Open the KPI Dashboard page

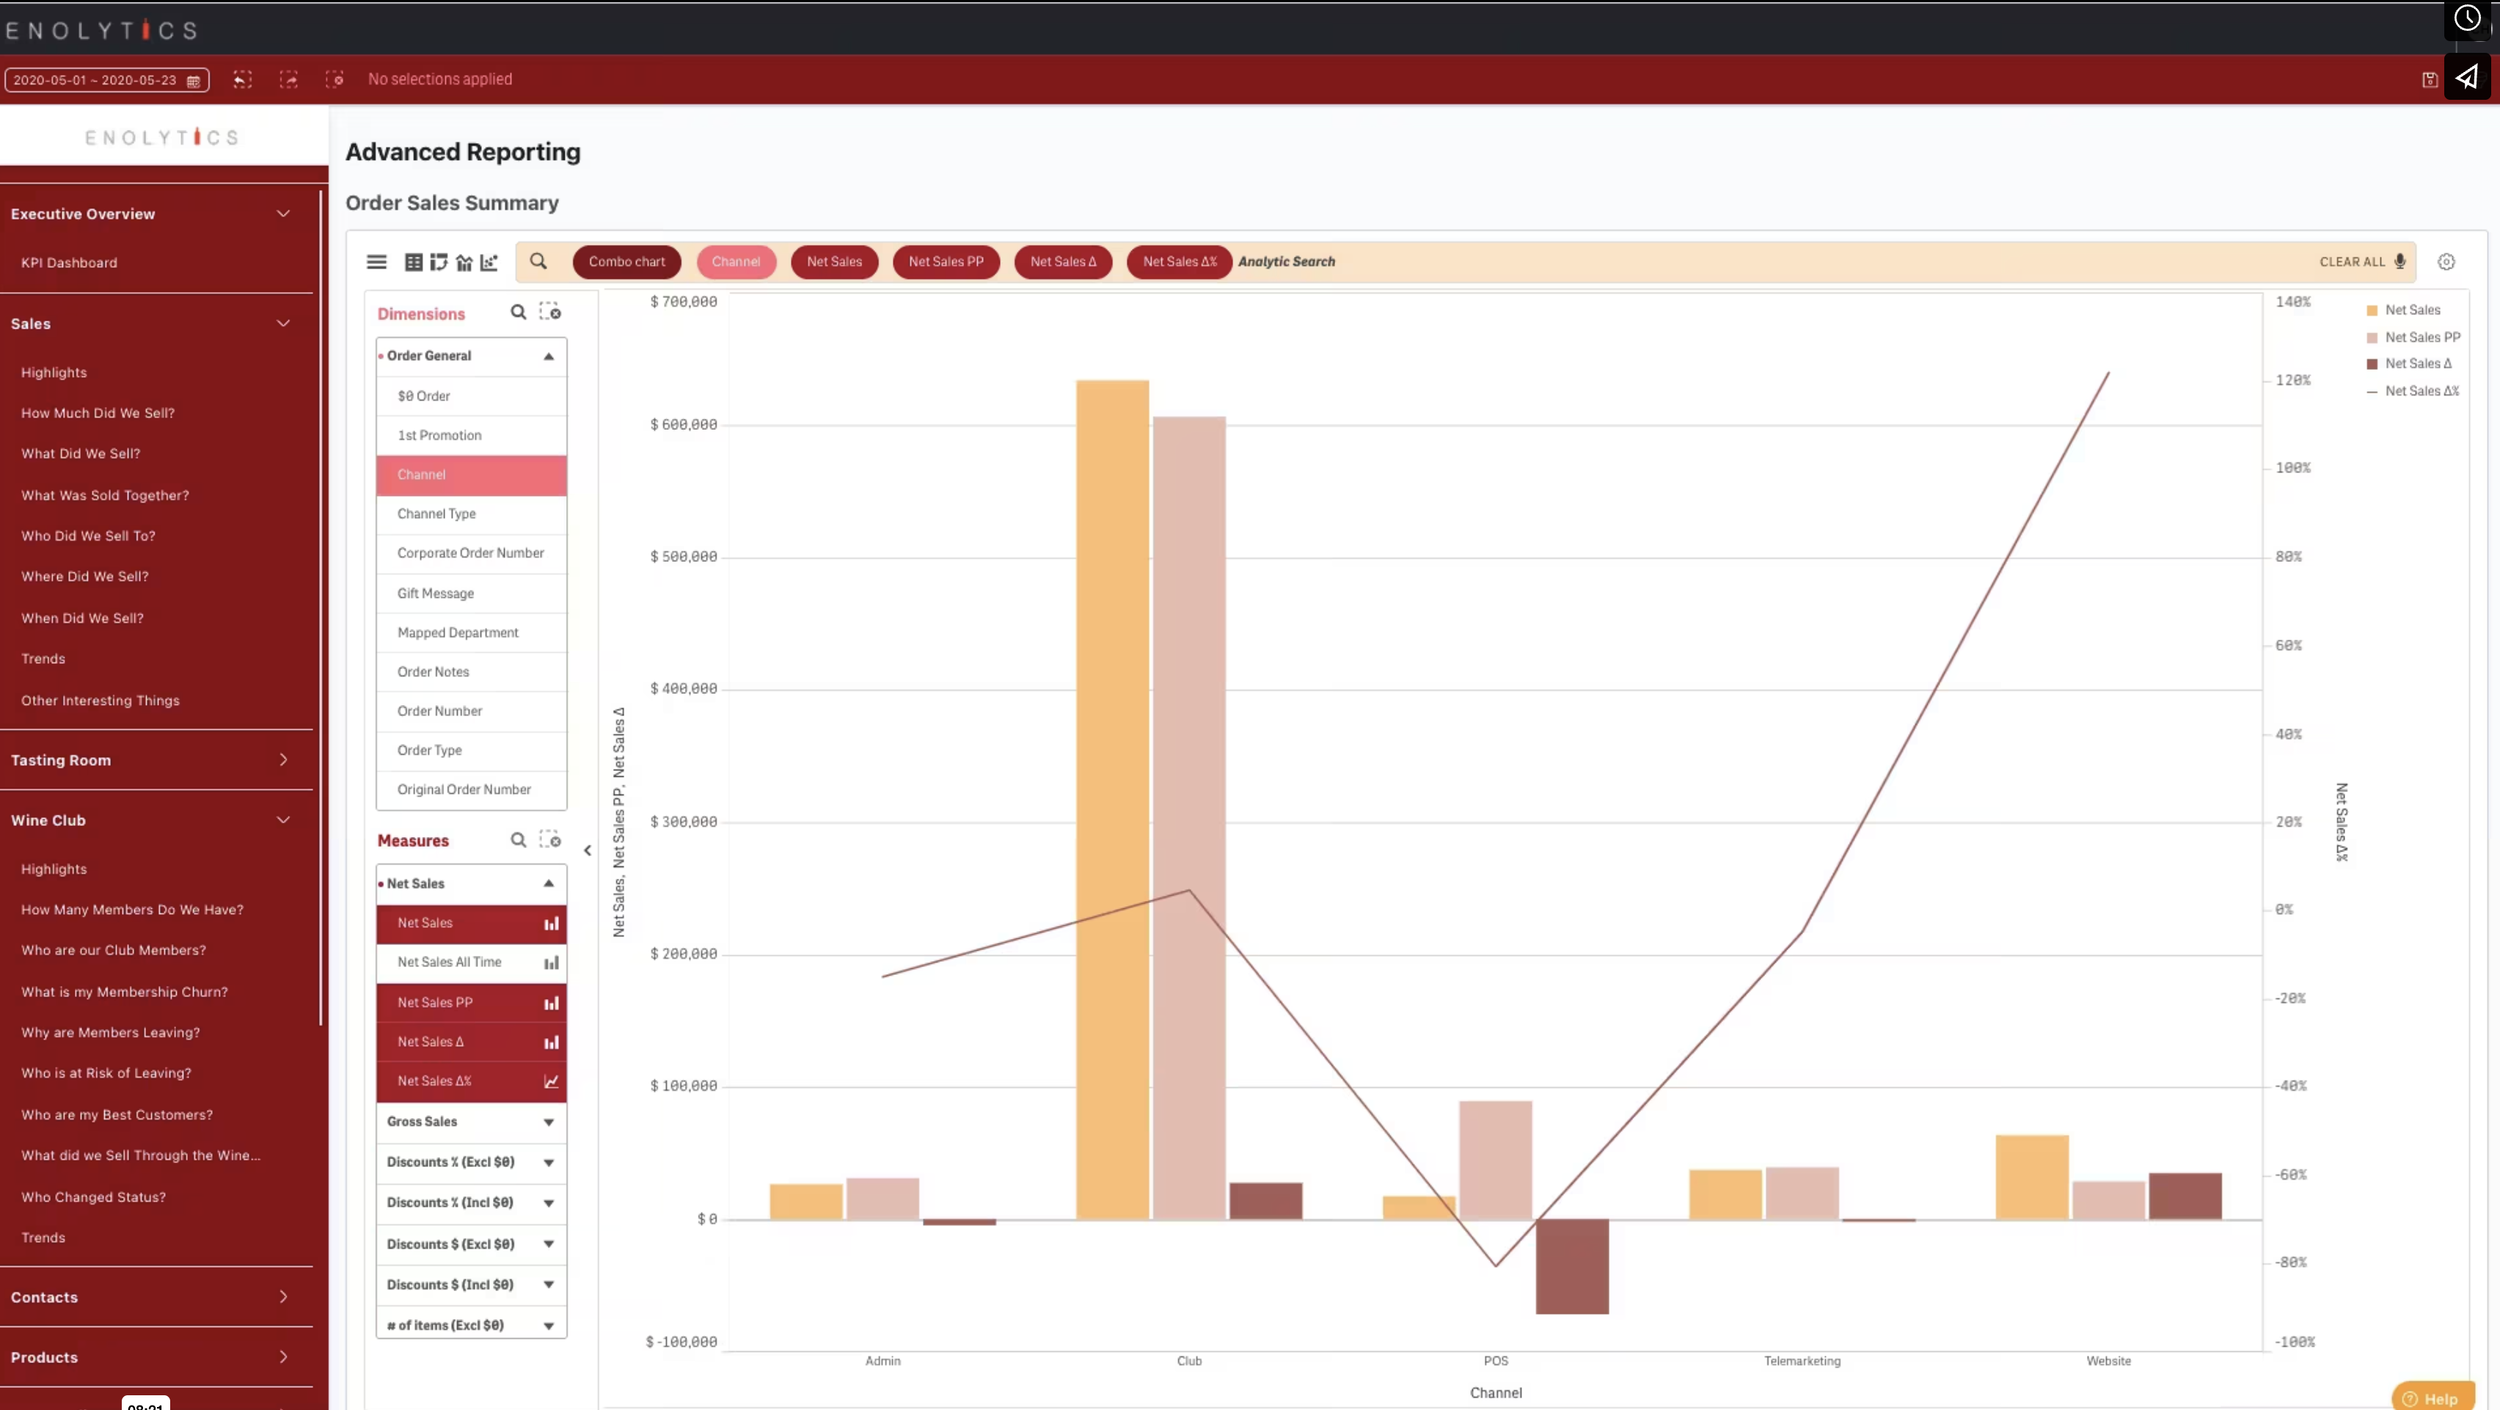coord(69,263)
